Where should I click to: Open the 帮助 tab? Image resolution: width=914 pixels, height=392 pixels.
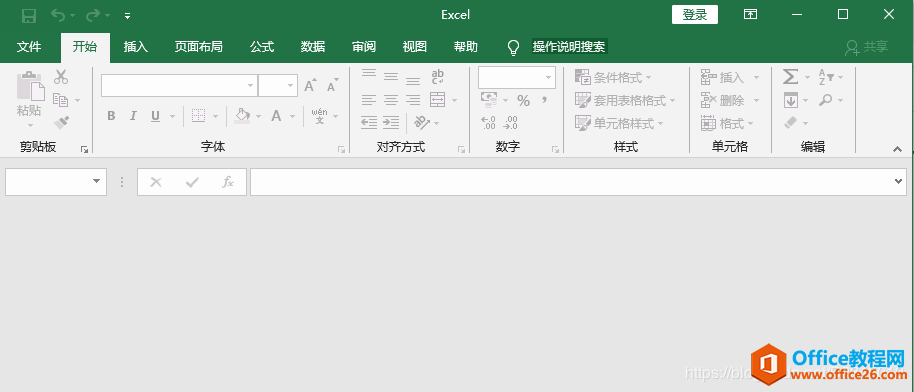coord(466,47)
